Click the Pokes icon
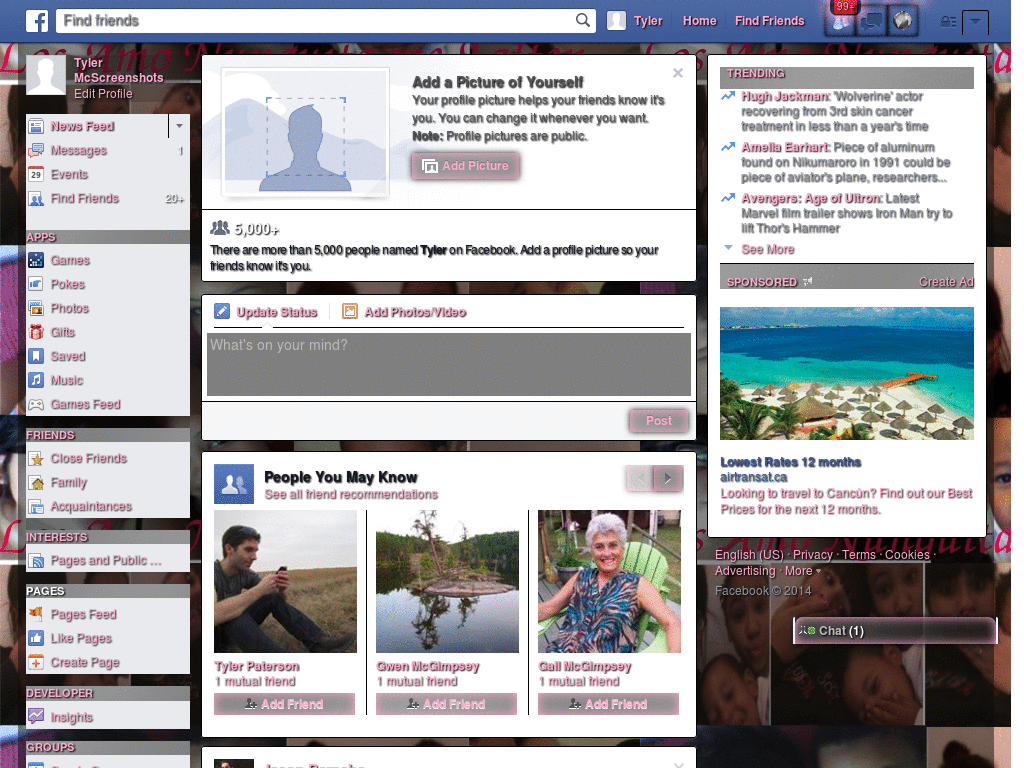Screen dimensions: 1024x768 pyautogui.click(x=36, y=284)
